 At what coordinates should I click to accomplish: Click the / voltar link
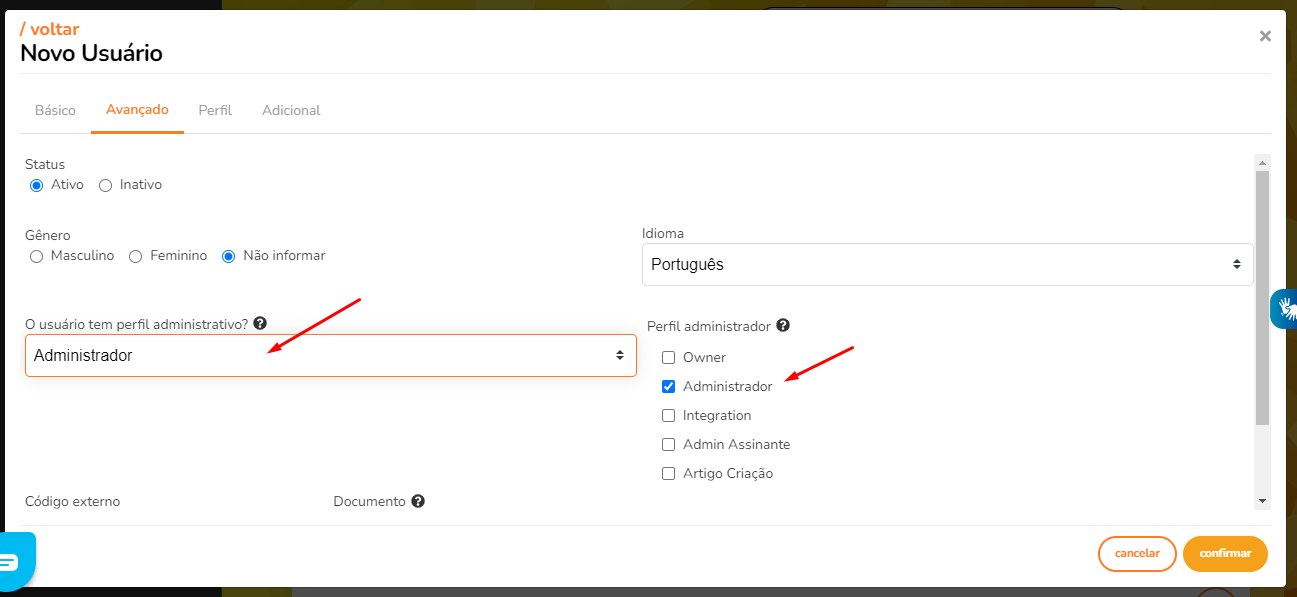coord(50,29)
